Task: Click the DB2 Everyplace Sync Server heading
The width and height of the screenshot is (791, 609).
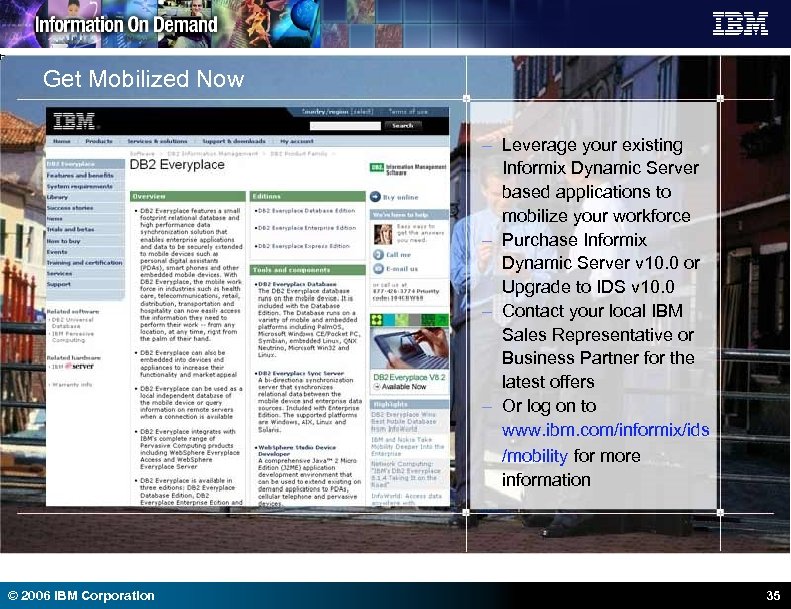Action: 301,373
